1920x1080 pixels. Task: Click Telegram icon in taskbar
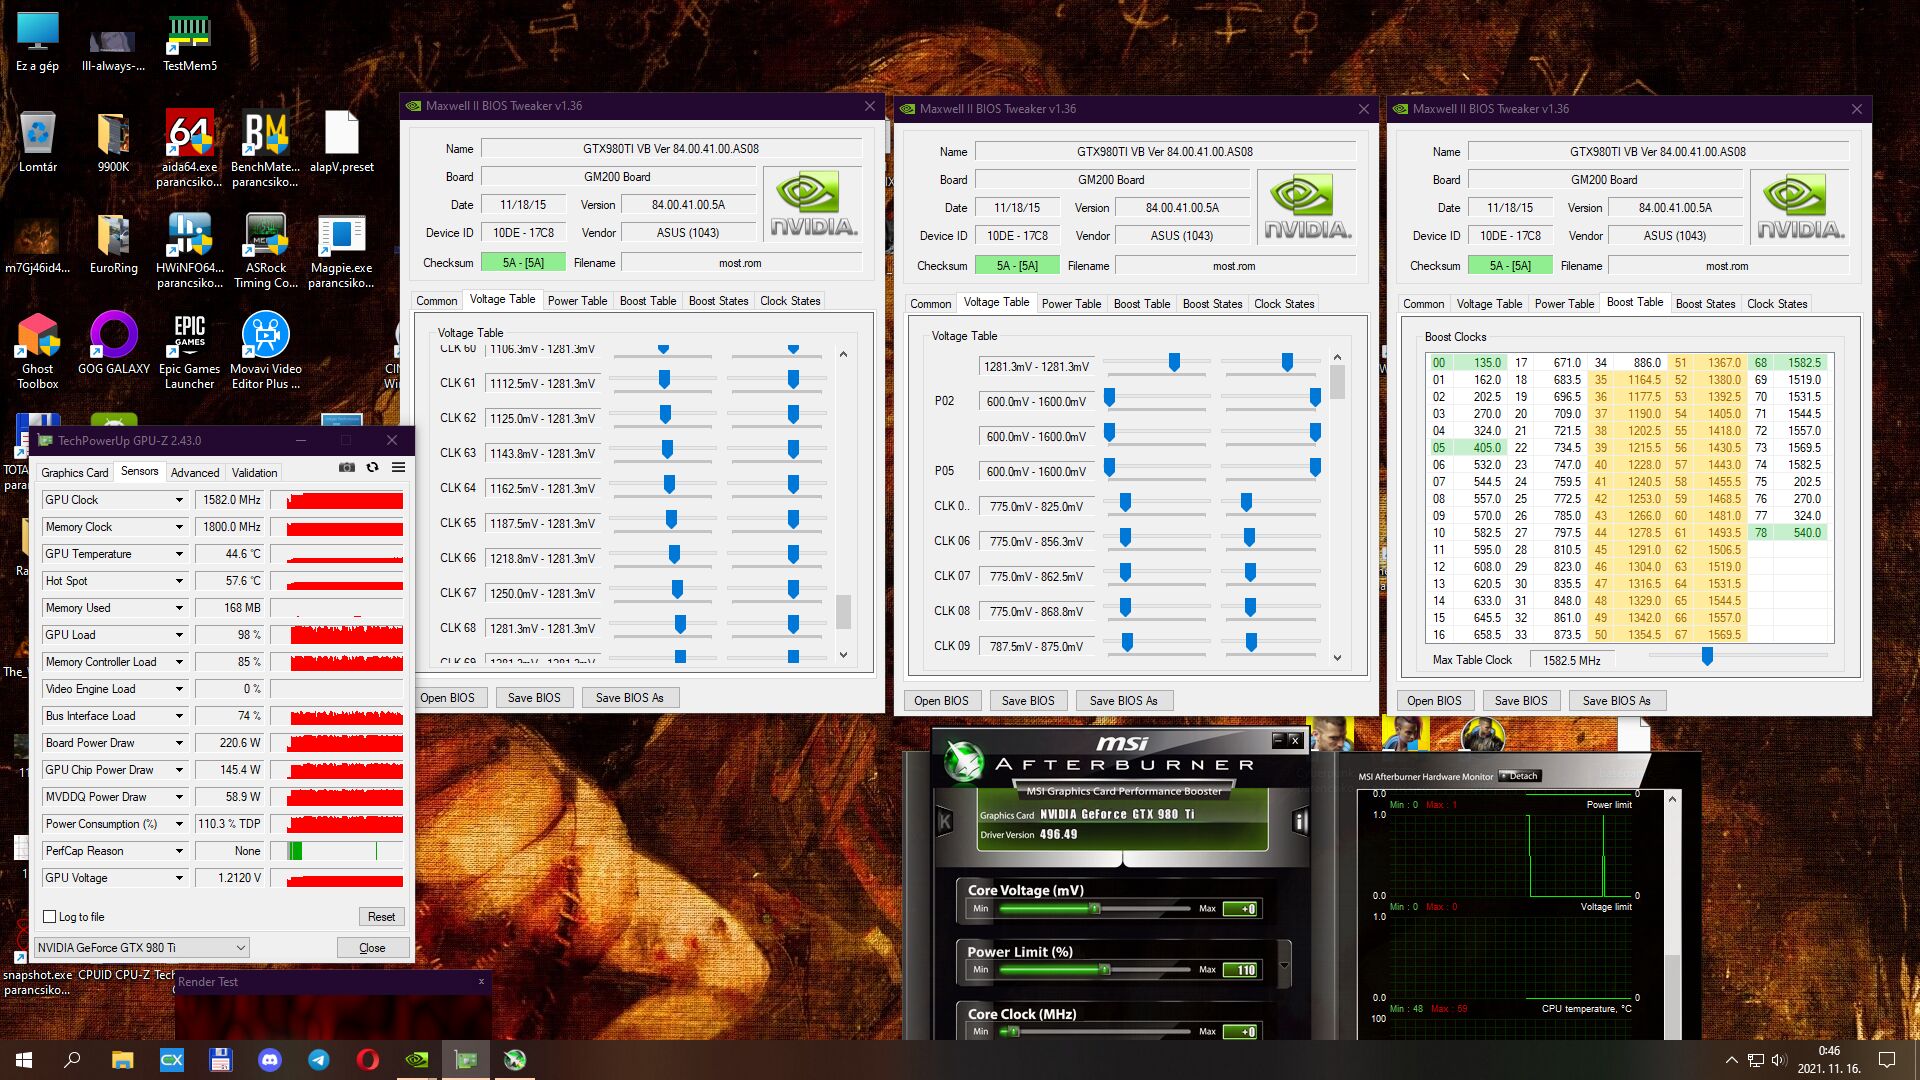point(319,1060)
